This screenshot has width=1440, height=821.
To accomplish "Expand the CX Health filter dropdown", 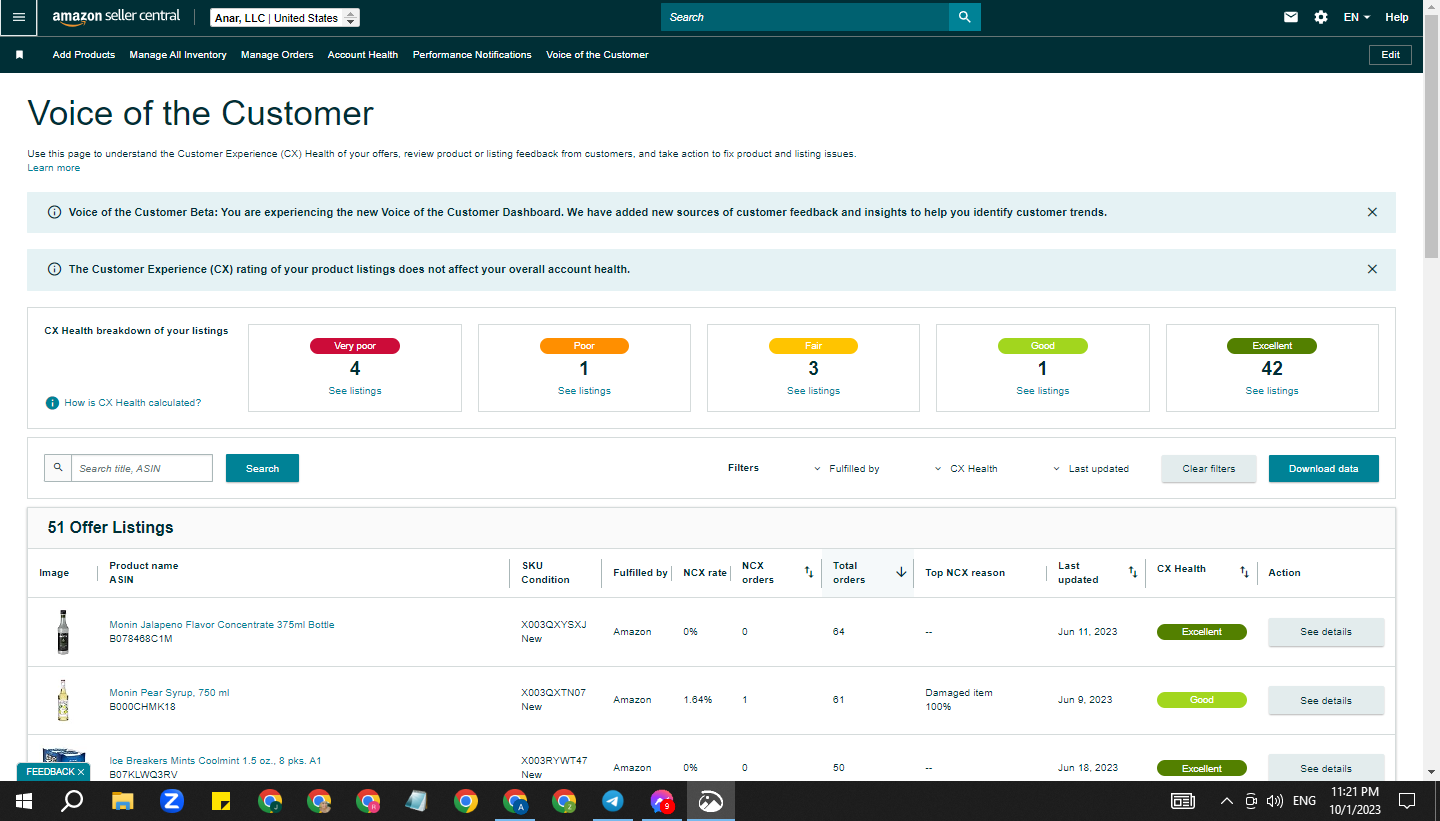I will 966,469.
